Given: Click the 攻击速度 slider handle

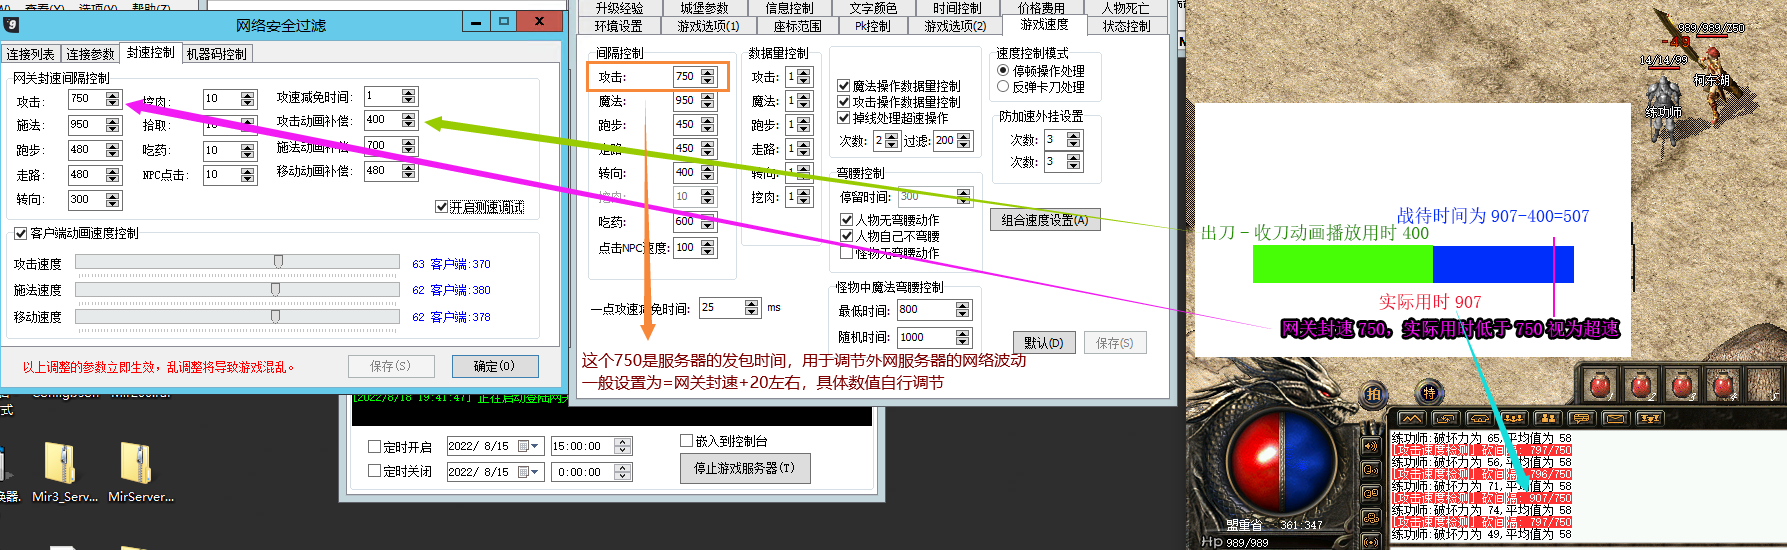Looking at the screenshot, I should click(278, 261).
